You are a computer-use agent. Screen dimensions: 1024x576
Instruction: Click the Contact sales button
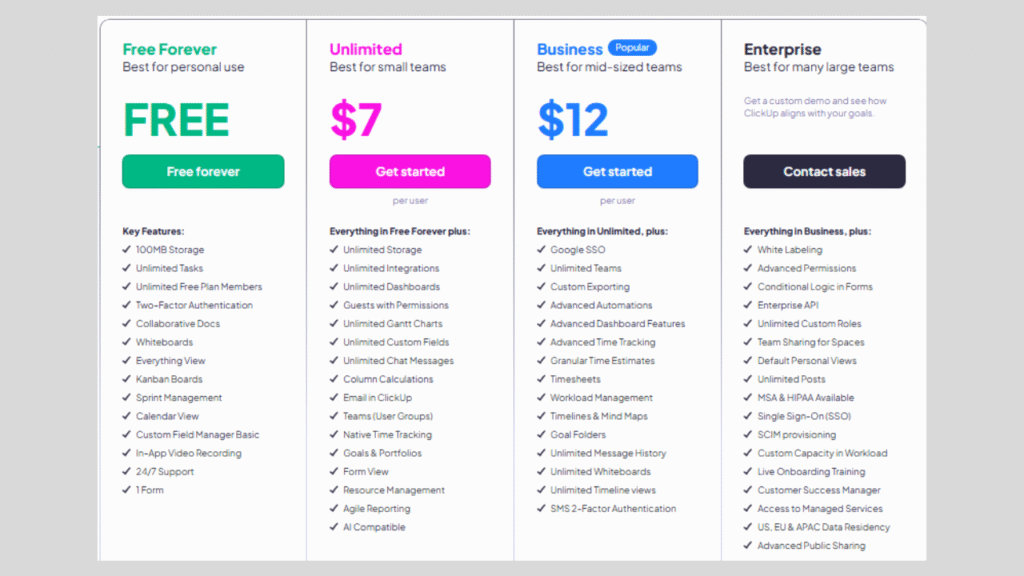pos(824,172)
